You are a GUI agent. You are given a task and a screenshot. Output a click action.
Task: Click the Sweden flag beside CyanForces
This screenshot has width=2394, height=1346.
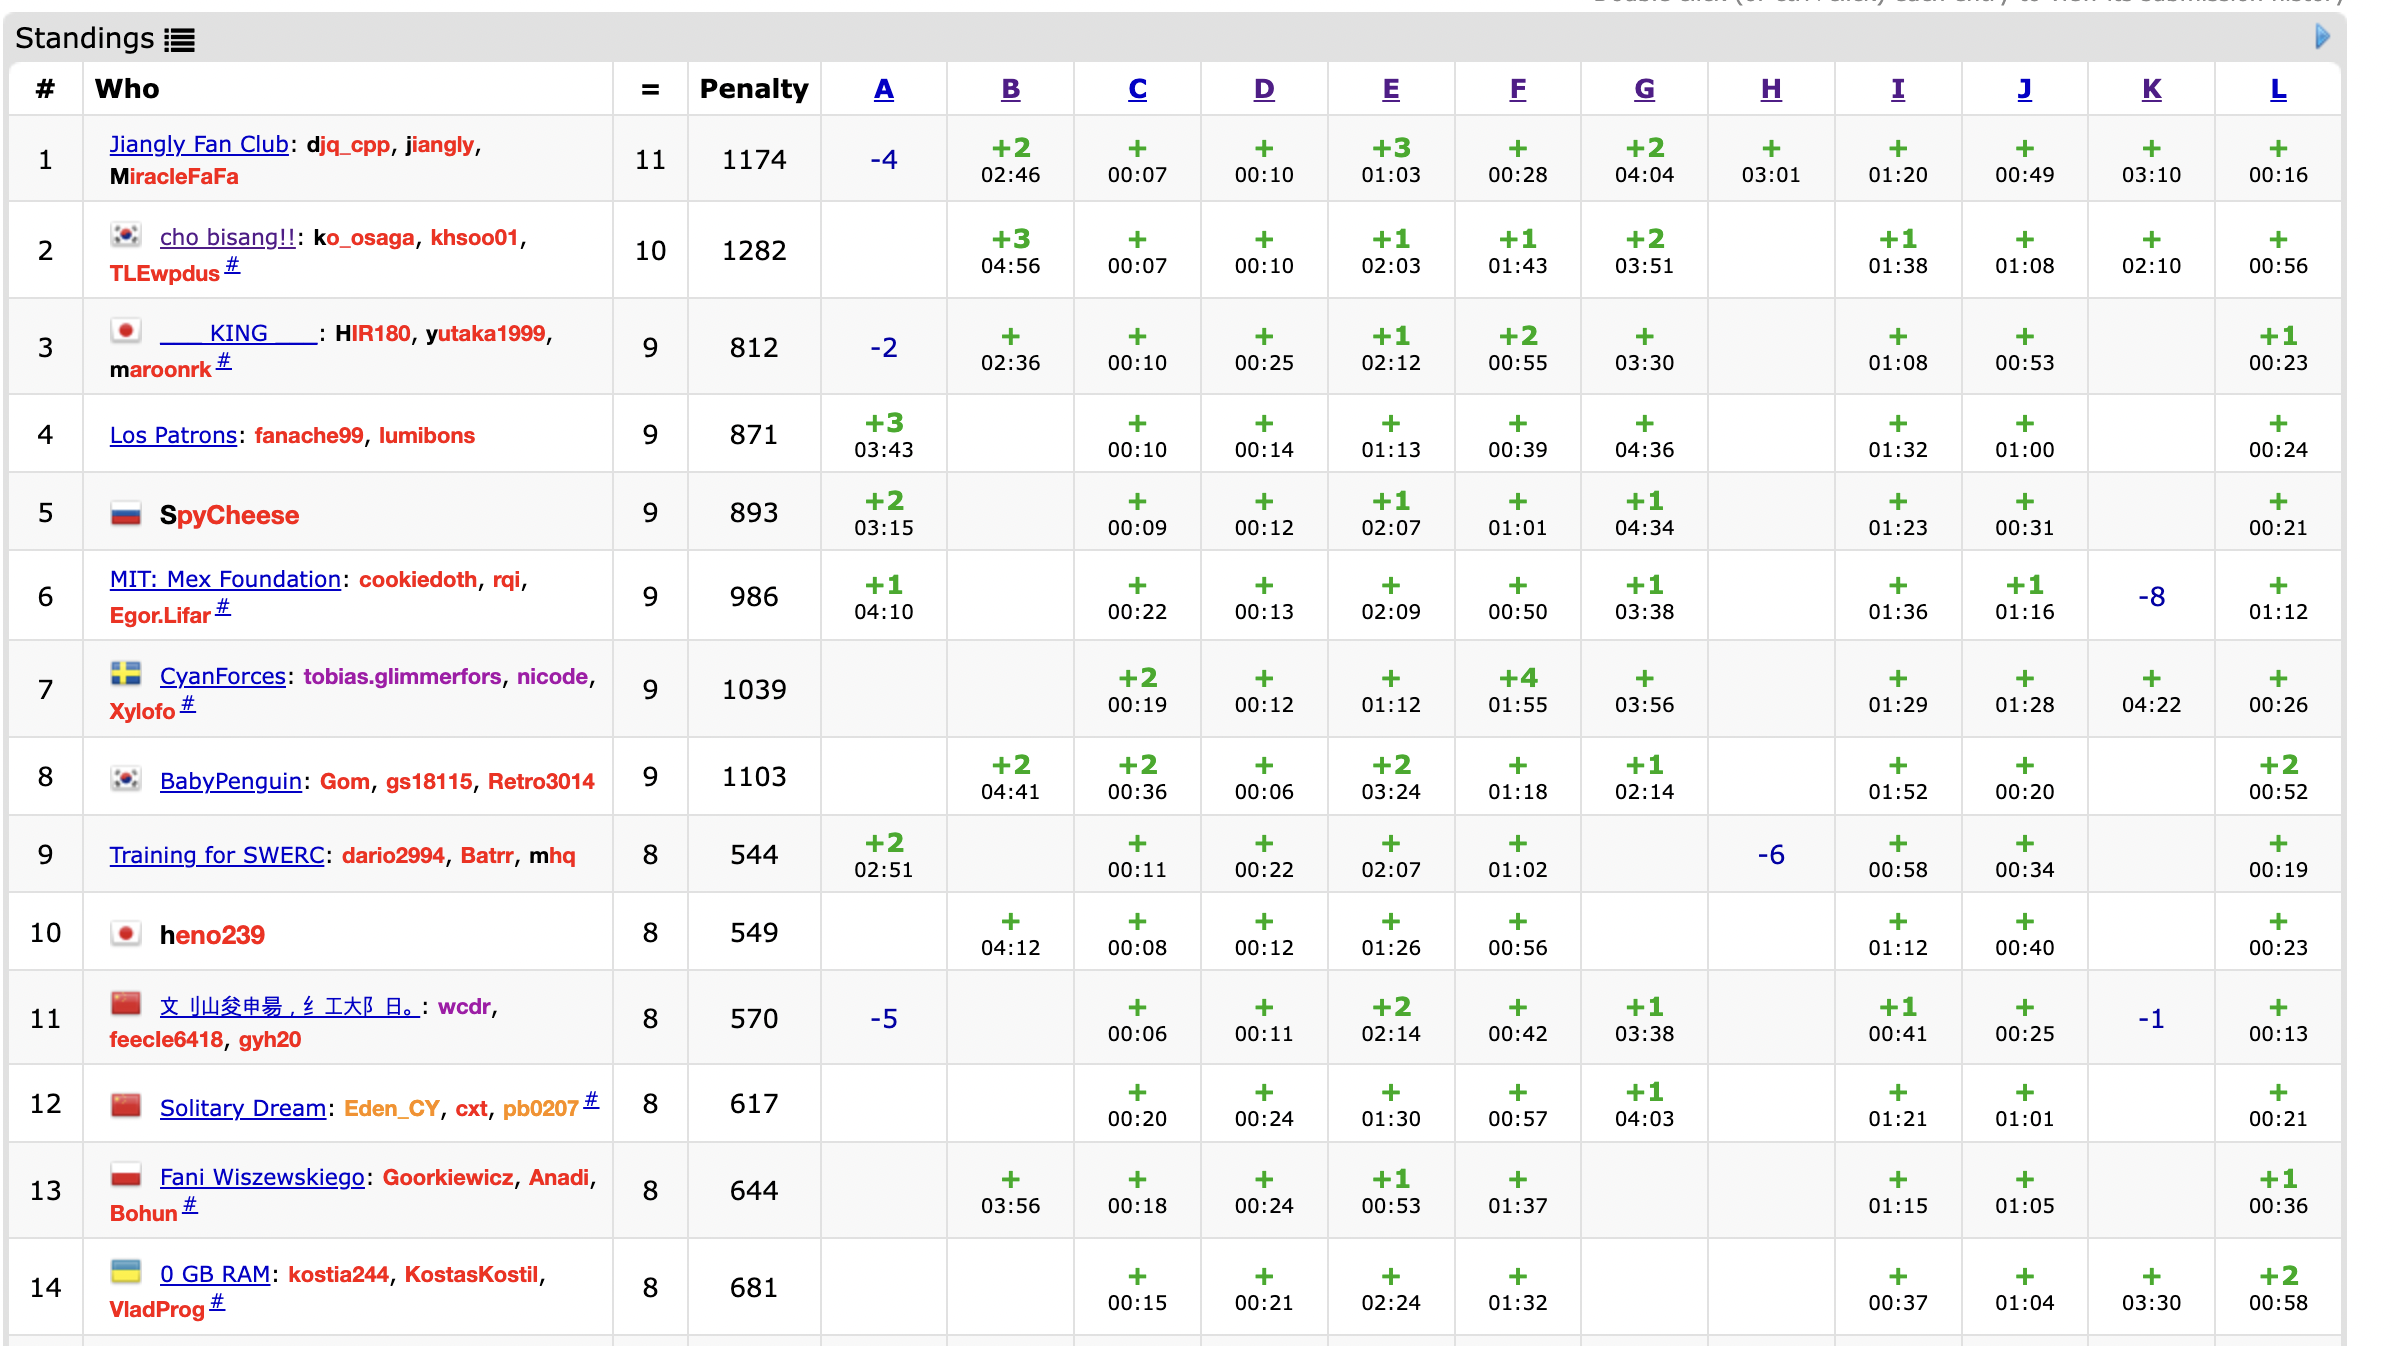[x=126, y=674]
